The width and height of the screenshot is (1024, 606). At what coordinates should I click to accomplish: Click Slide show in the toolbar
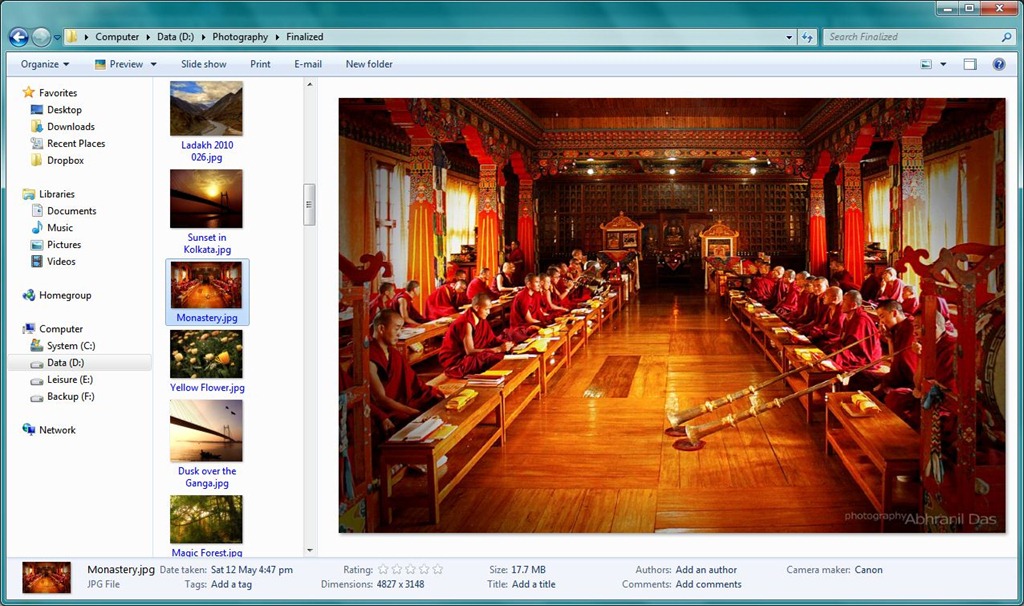tap(203, 64)
